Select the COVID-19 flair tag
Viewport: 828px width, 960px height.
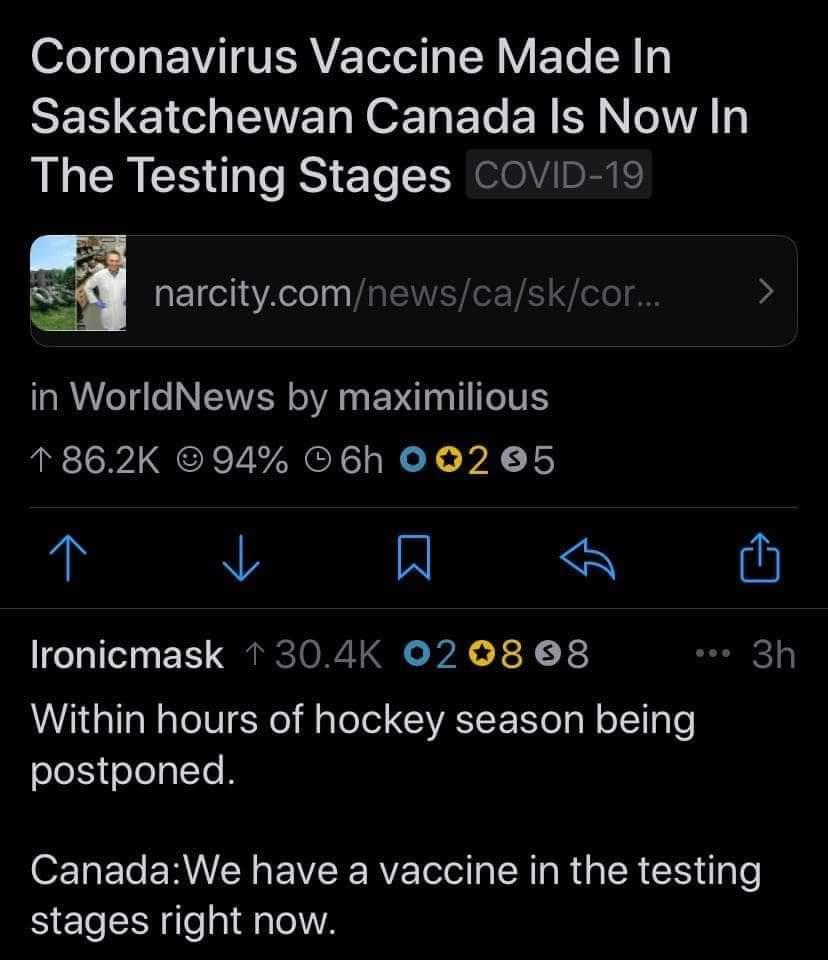(559, 176)
